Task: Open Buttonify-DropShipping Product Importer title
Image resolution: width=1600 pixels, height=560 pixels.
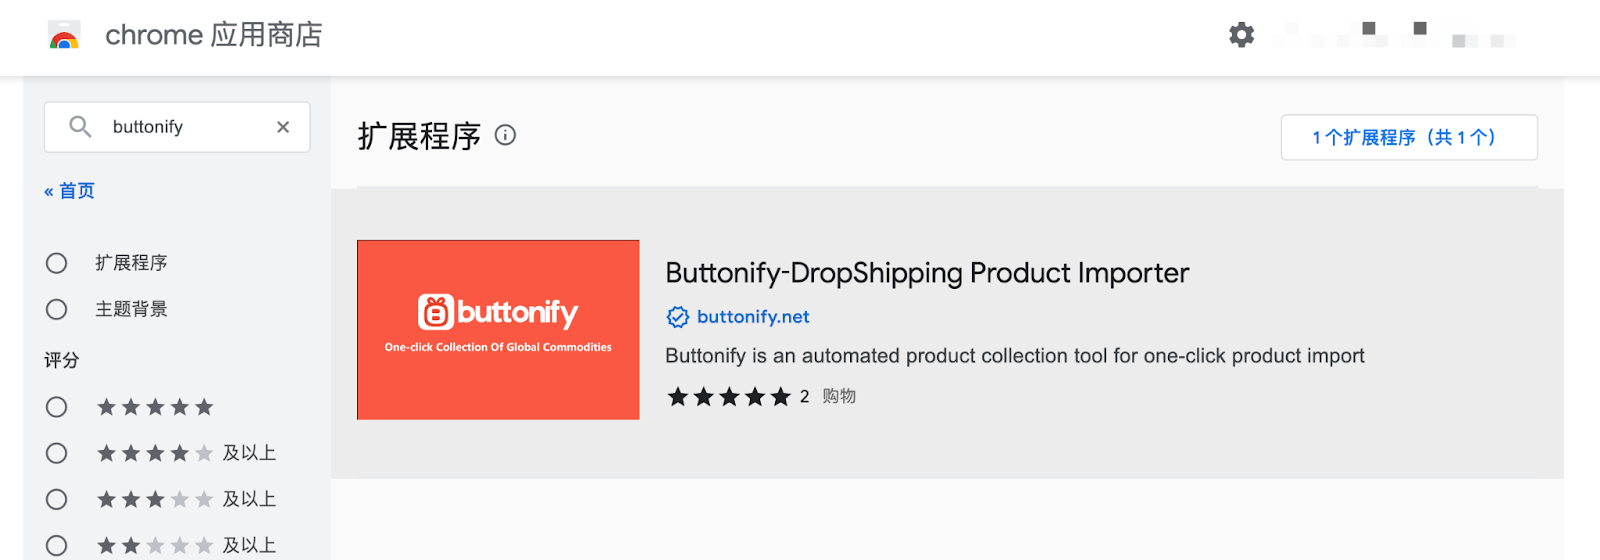Action: click(x=927, y=273)
